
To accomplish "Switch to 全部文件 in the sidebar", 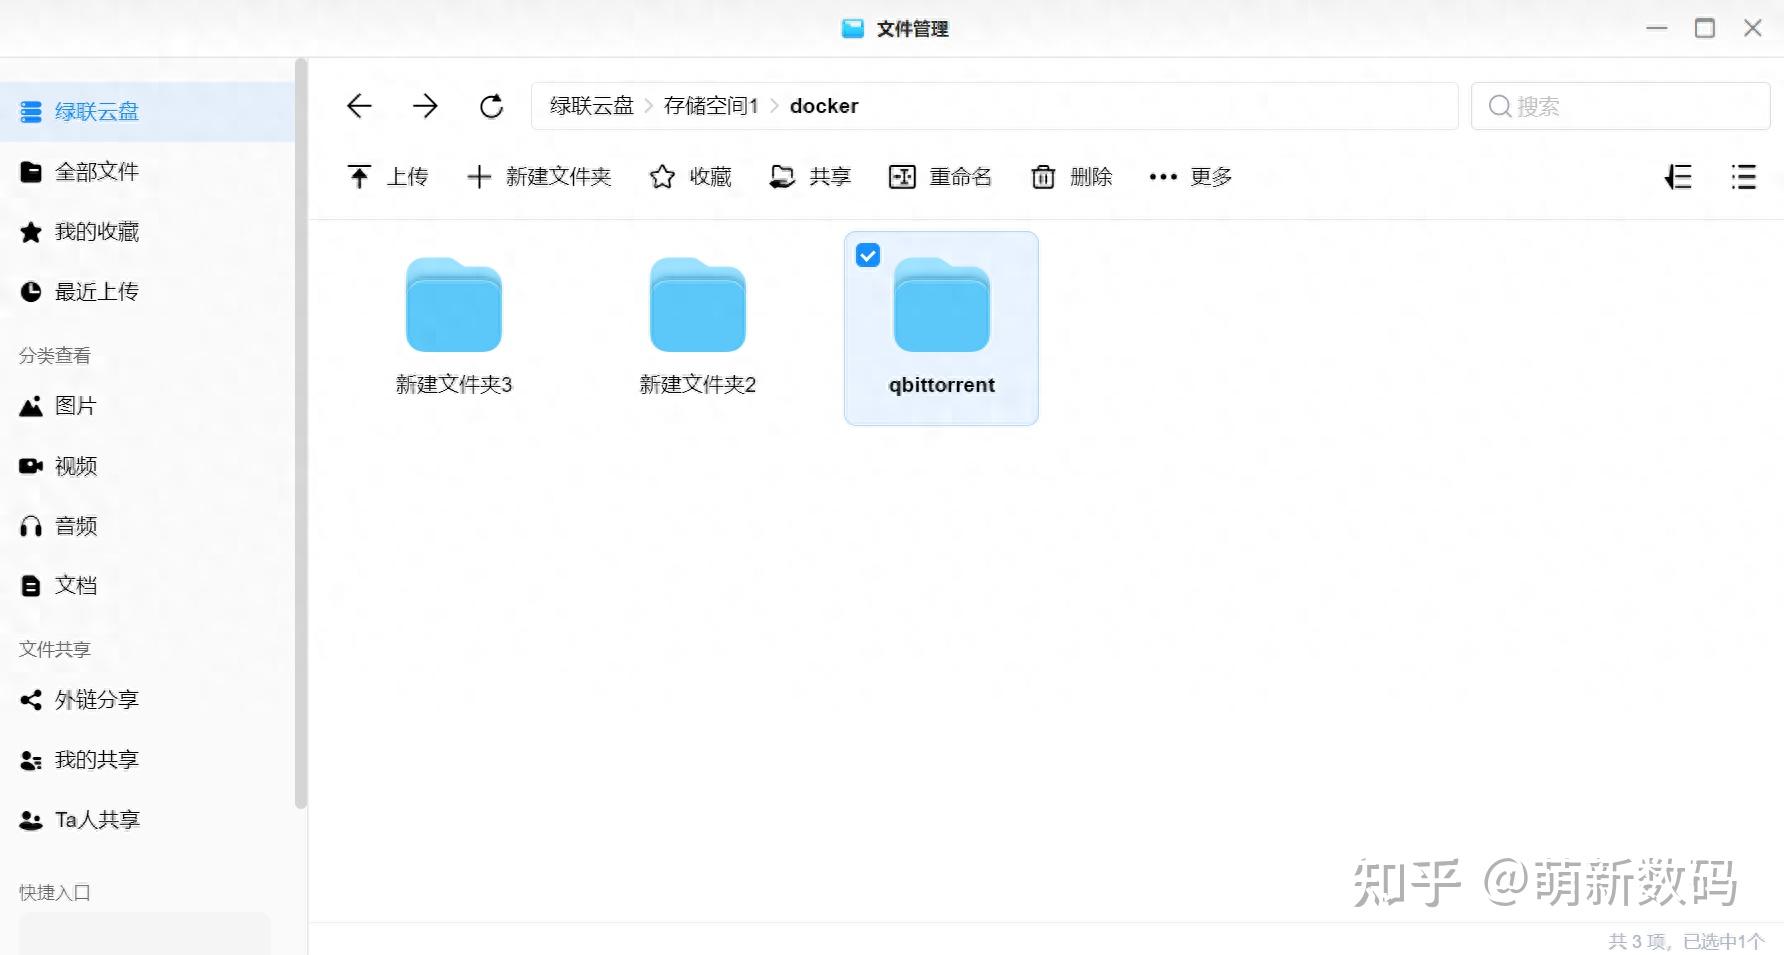I will point(95,171).
